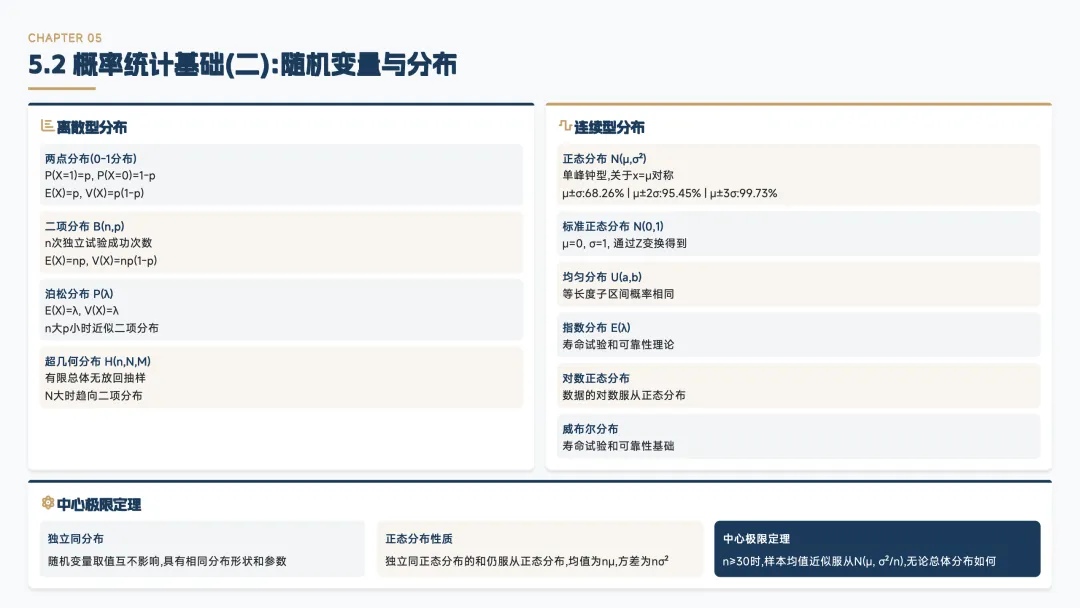
Task: Click the line 数据的对数服从正态分布
Action: [623, 395]
